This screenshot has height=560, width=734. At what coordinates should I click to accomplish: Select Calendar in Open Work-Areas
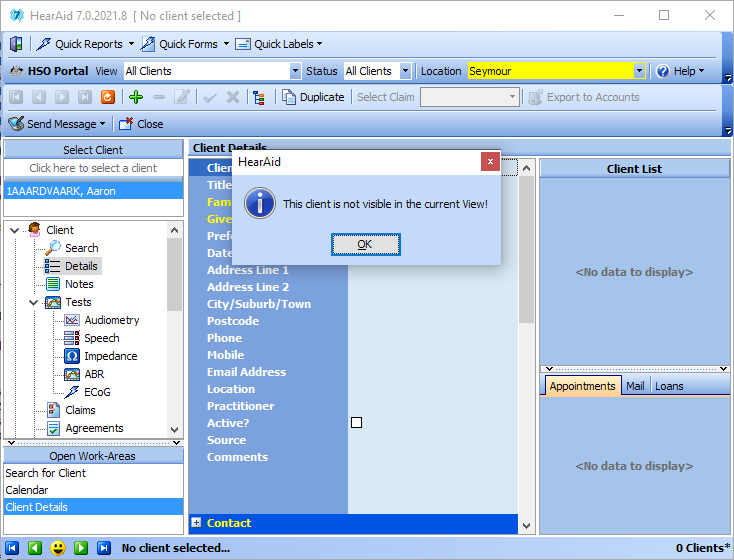point(94,490)
